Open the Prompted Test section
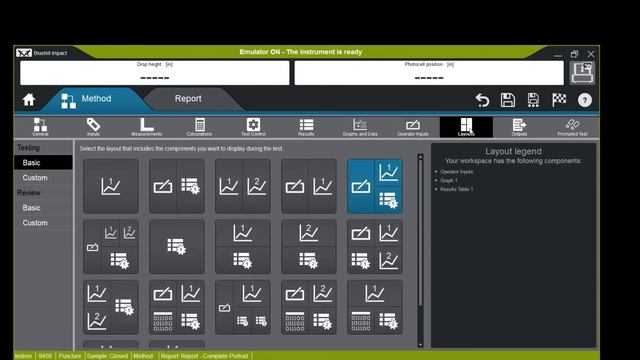 pos(572,127)
